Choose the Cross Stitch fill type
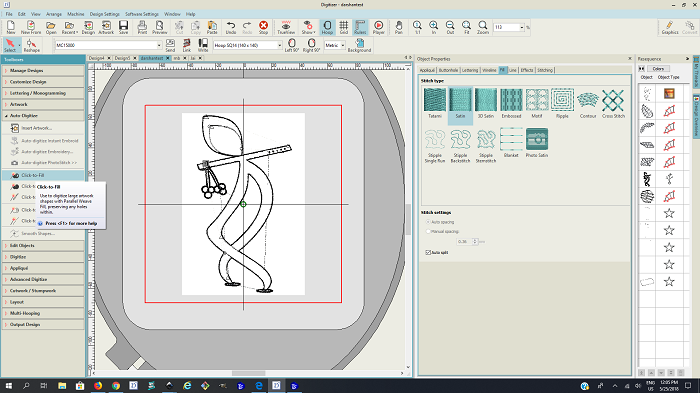 [x=613, y=103]
